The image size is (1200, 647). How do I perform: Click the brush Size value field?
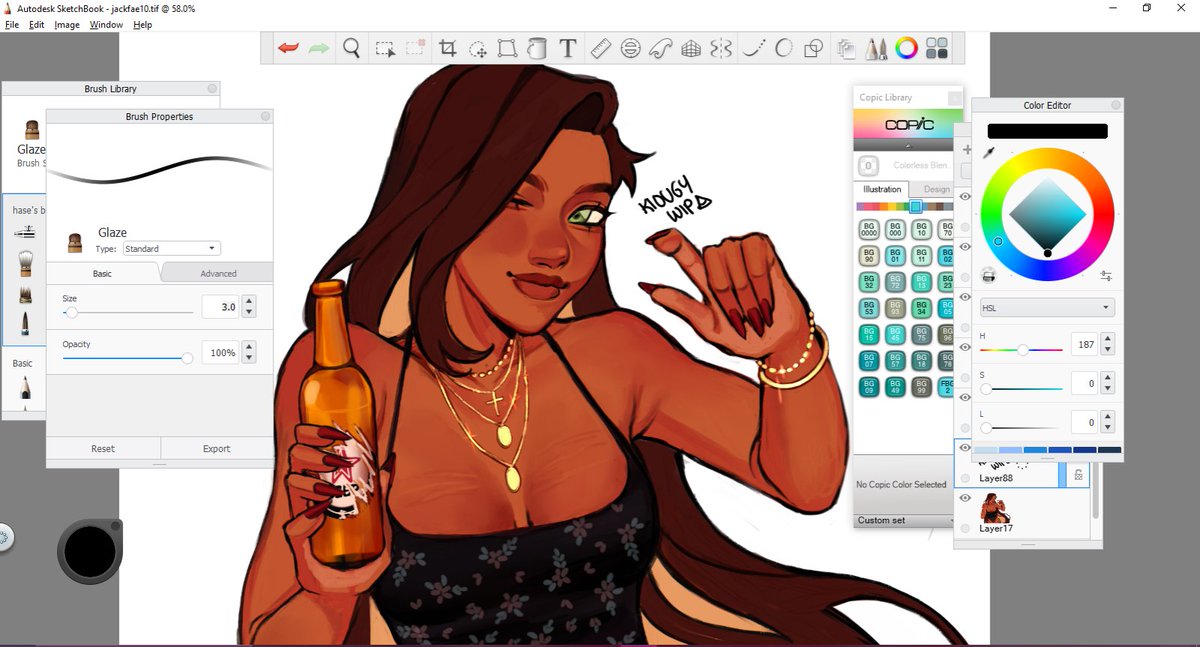(x=221, y=307)
